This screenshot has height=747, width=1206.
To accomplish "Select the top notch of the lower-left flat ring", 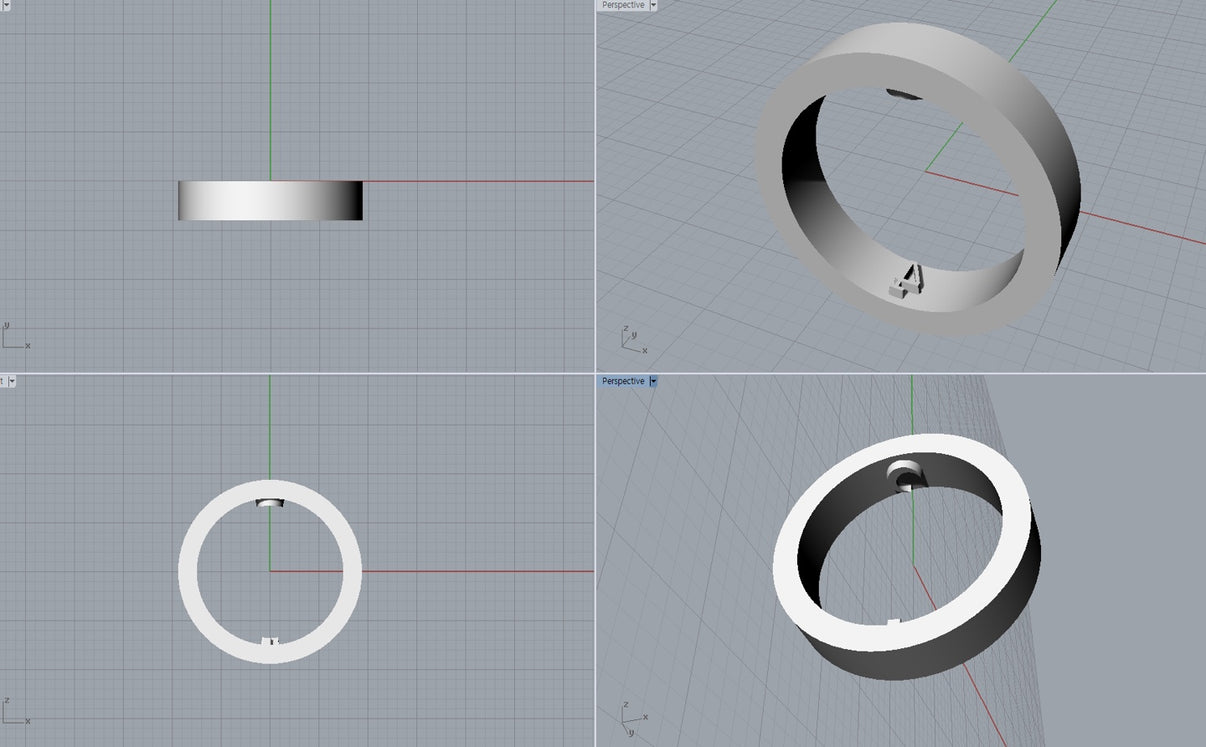I will (x=269, y=502).
